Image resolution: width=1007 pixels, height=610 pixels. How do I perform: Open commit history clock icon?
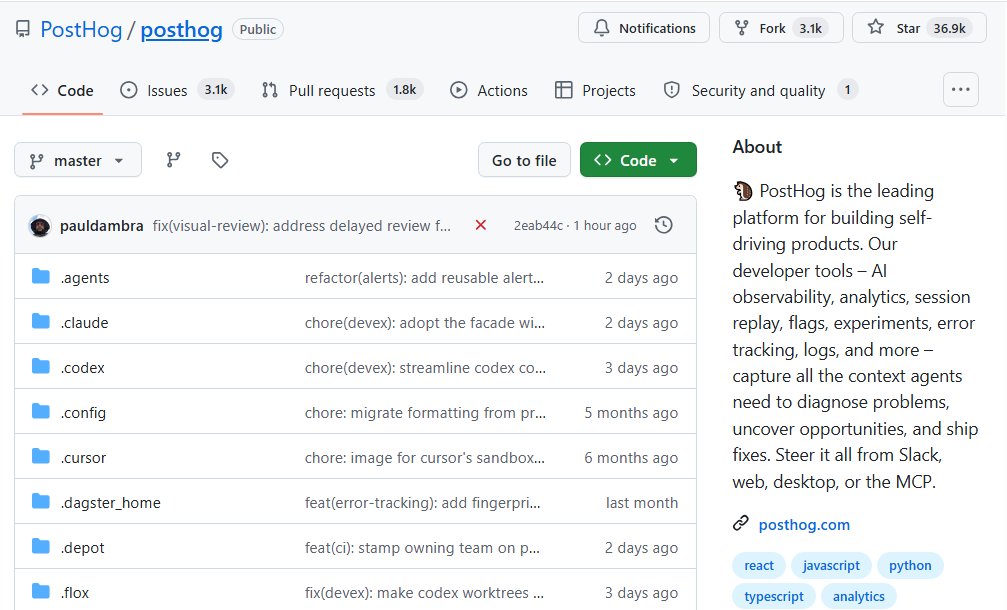(663, 225)
